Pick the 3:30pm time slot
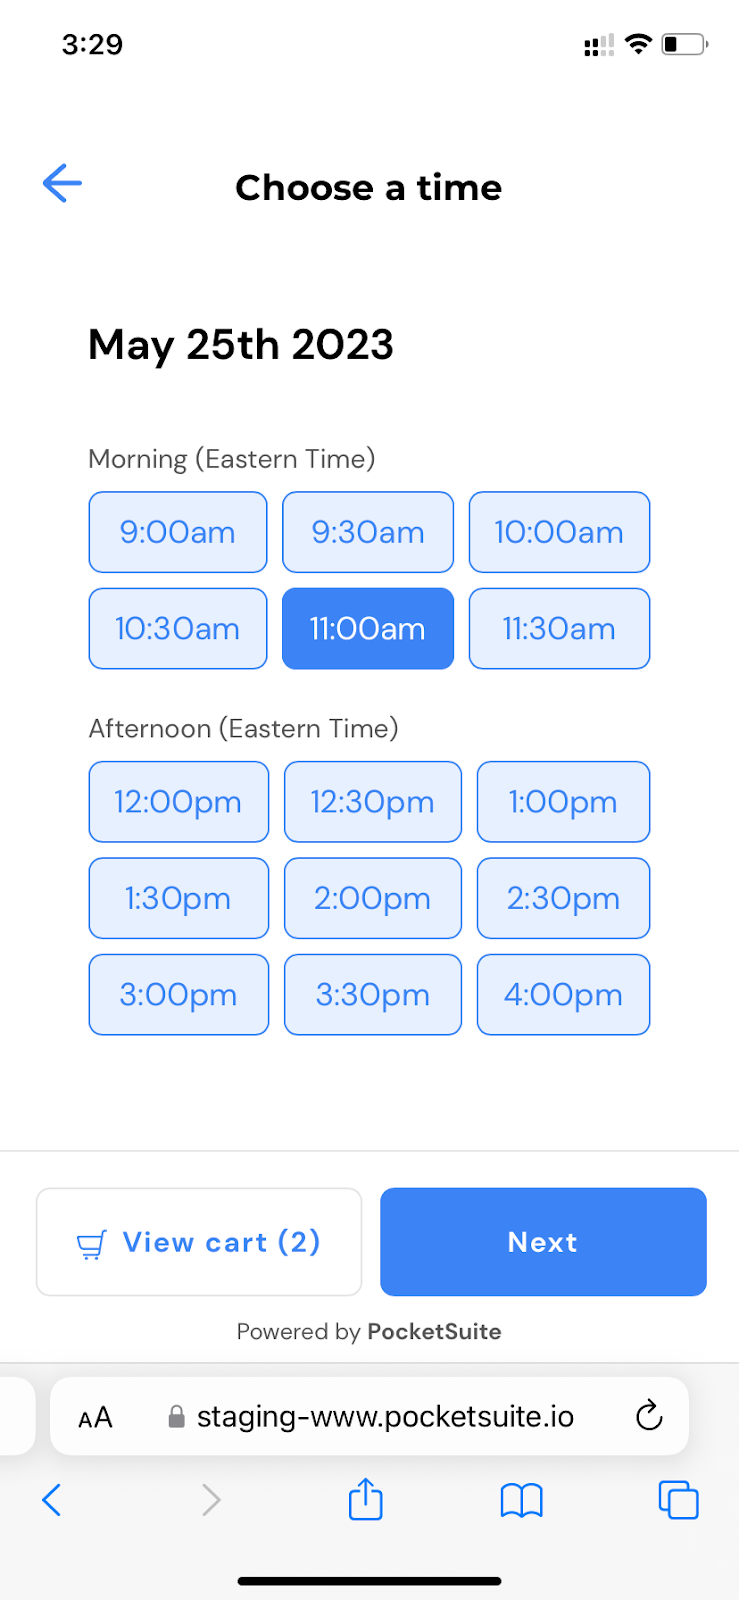This screenshot has height=1600, width=739. coord(373,995)
